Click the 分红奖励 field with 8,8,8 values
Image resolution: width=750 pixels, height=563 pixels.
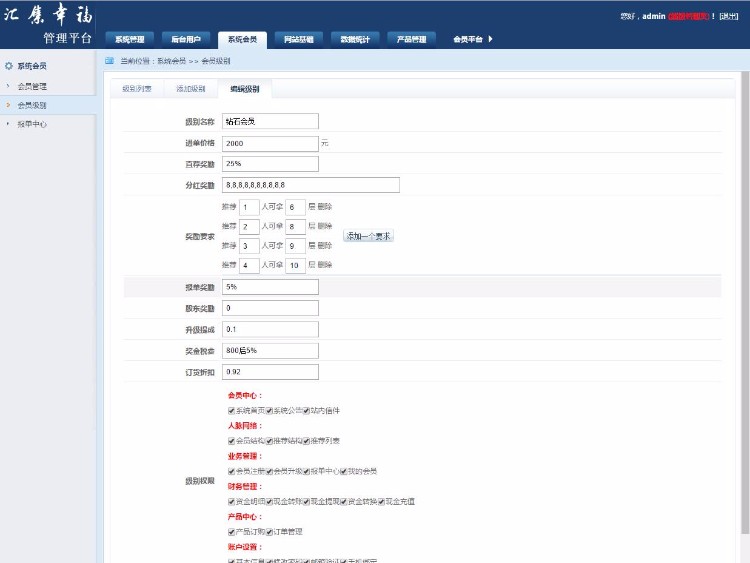pos(311,185)
